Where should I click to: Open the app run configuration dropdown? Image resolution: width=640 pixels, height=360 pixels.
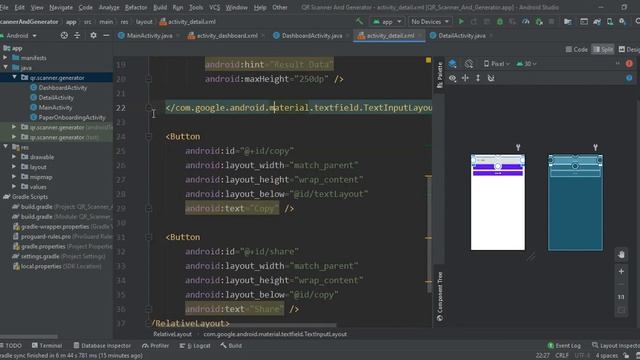(387, 22)
